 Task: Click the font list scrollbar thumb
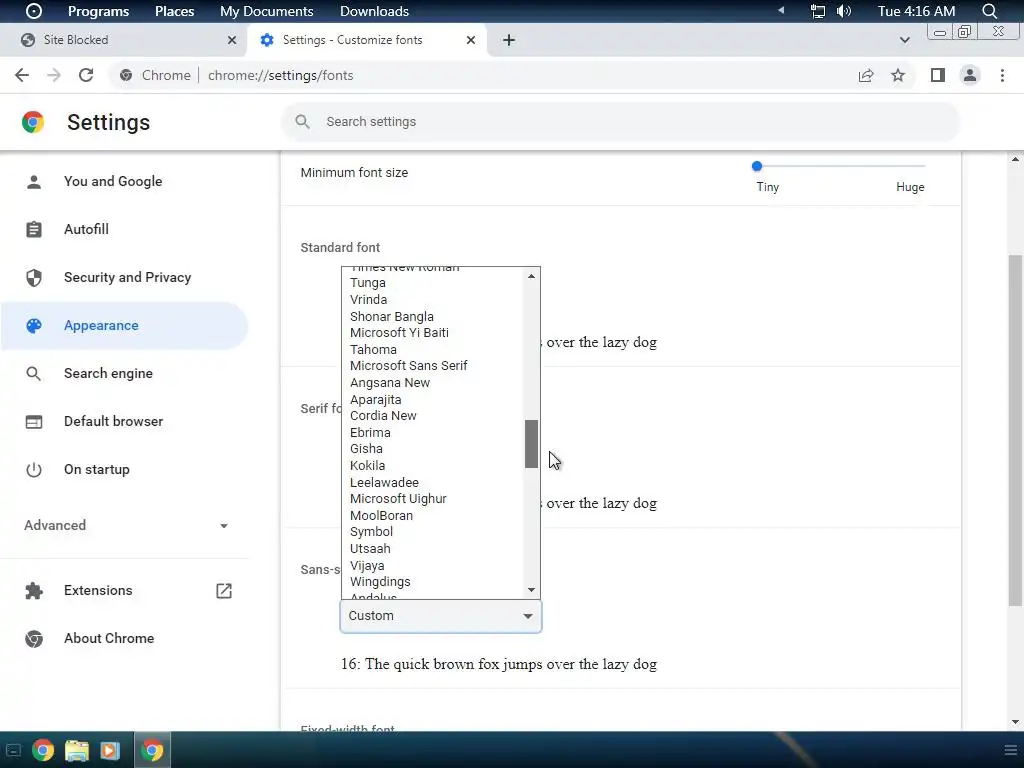[x=532, y=444]
